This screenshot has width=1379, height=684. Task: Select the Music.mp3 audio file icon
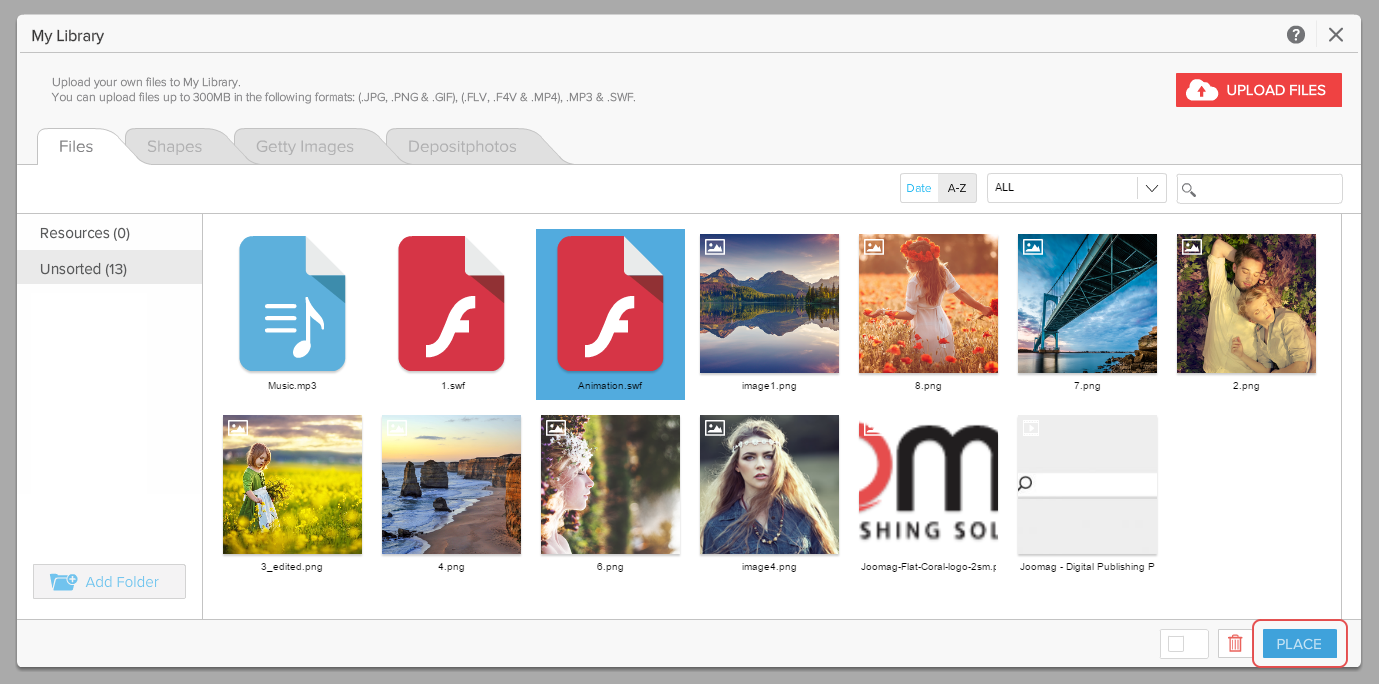pos(292,304)
